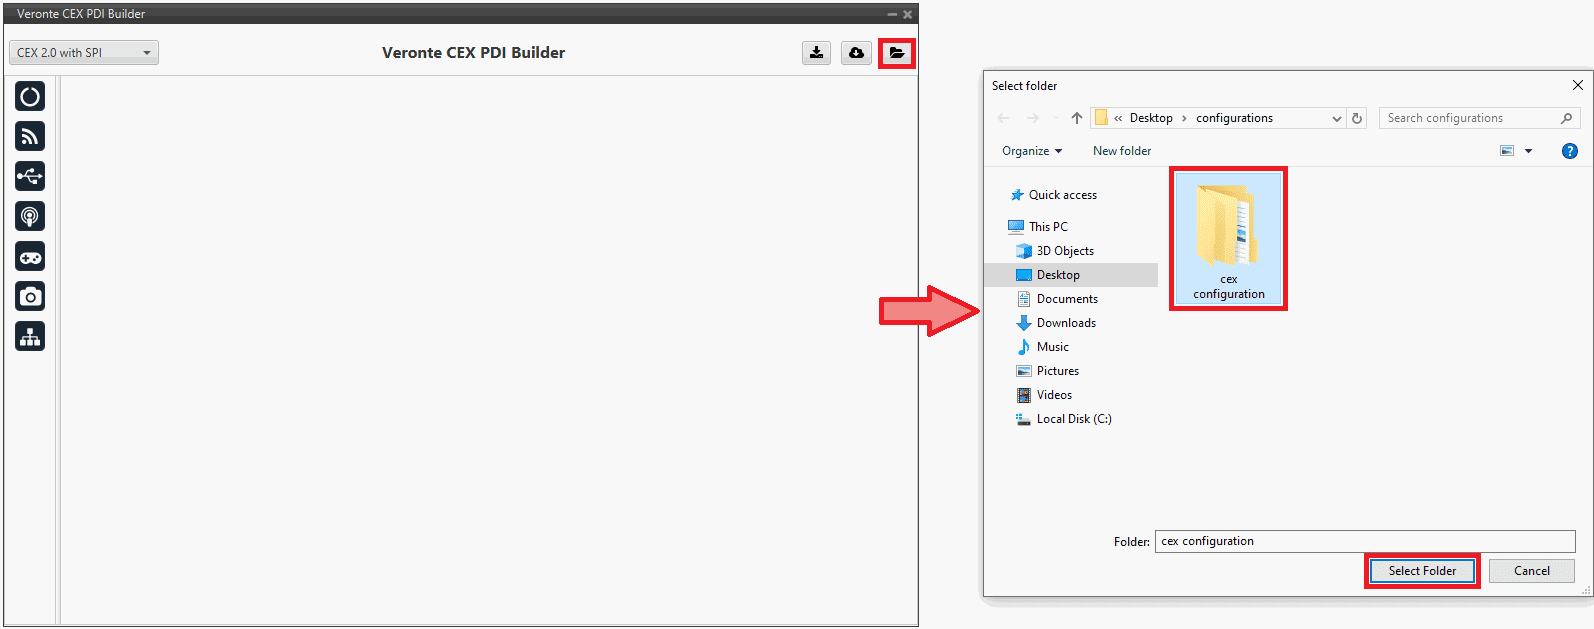Open the Organize dropdown menu

click(1031, 151)
